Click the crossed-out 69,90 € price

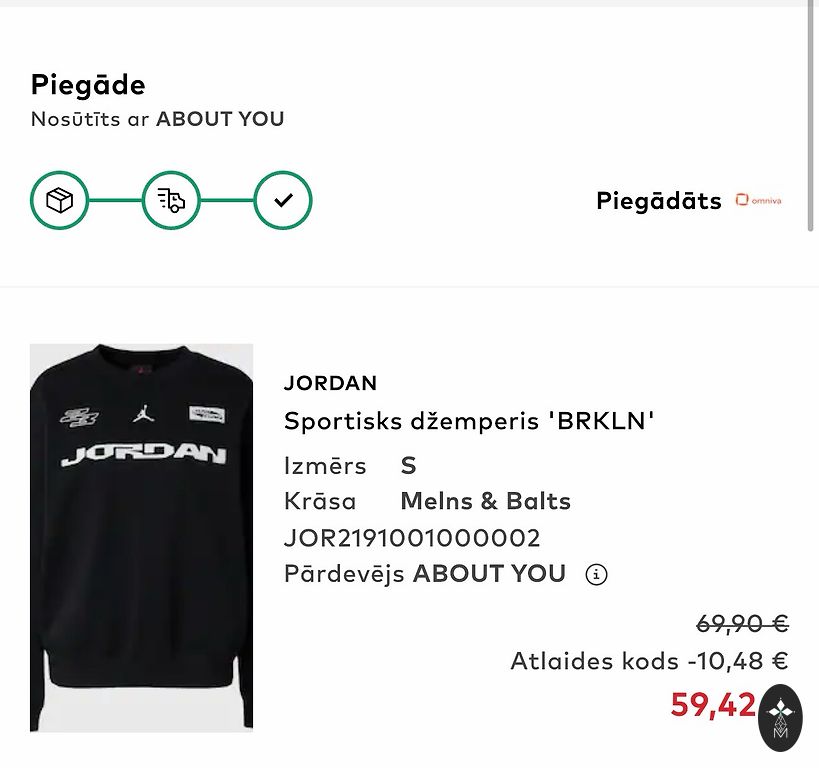(x=742, y=624)
